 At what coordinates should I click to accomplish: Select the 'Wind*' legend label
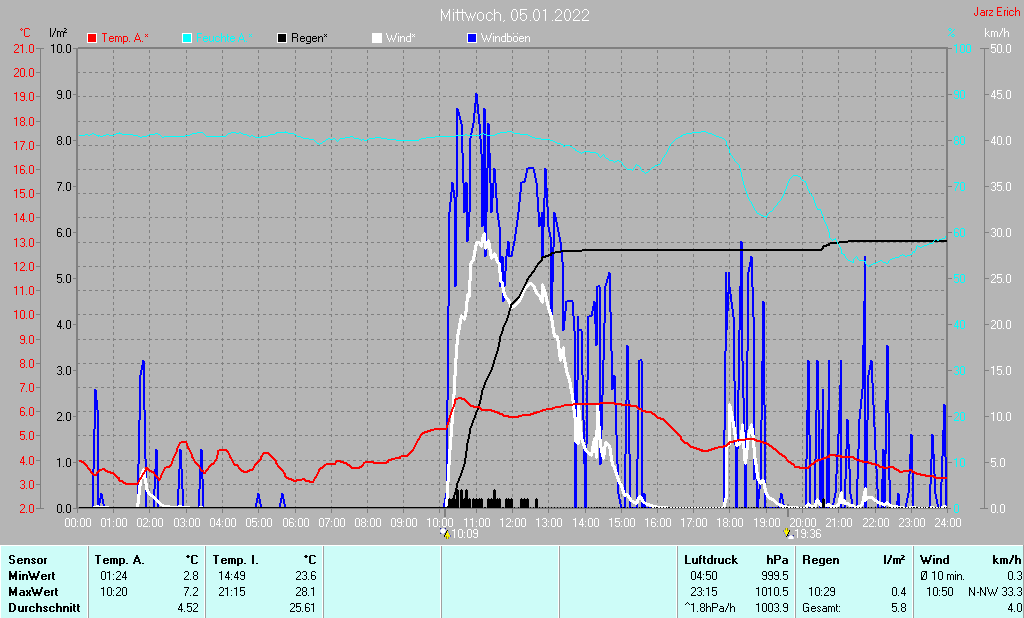400,39
